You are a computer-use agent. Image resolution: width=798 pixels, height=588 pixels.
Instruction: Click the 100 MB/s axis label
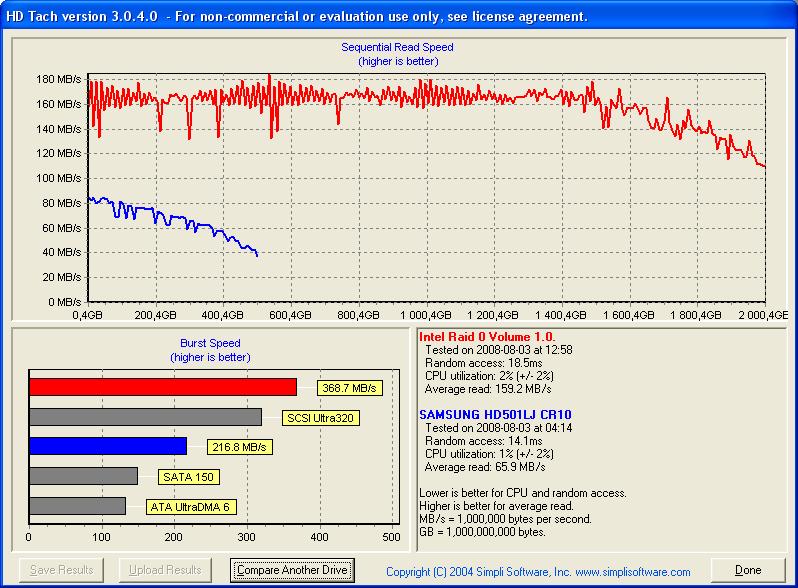[x=59, y=178]
